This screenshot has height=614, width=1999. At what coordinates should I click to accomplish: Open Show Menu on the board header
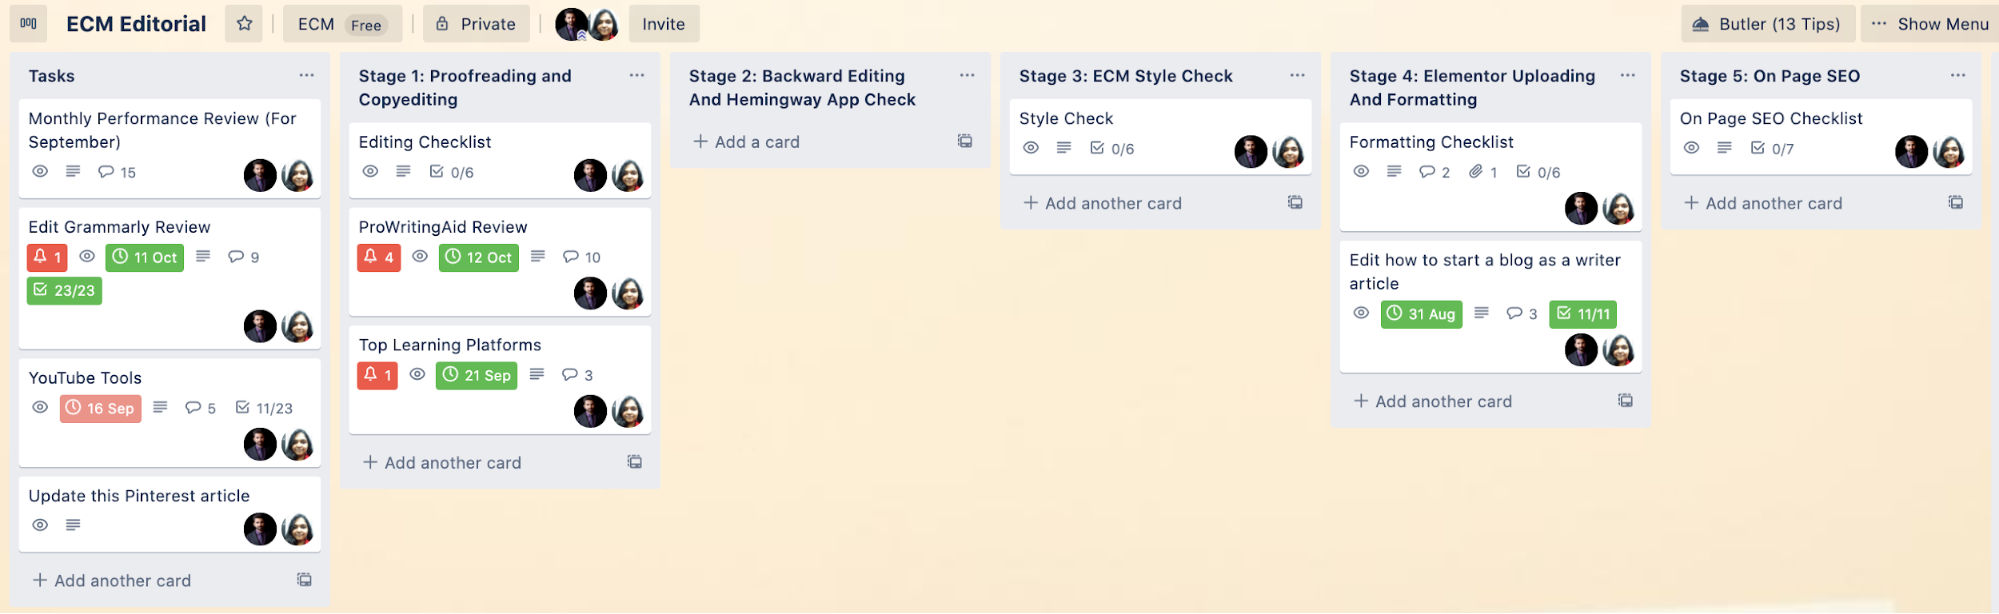click(x=1929, y=24)
